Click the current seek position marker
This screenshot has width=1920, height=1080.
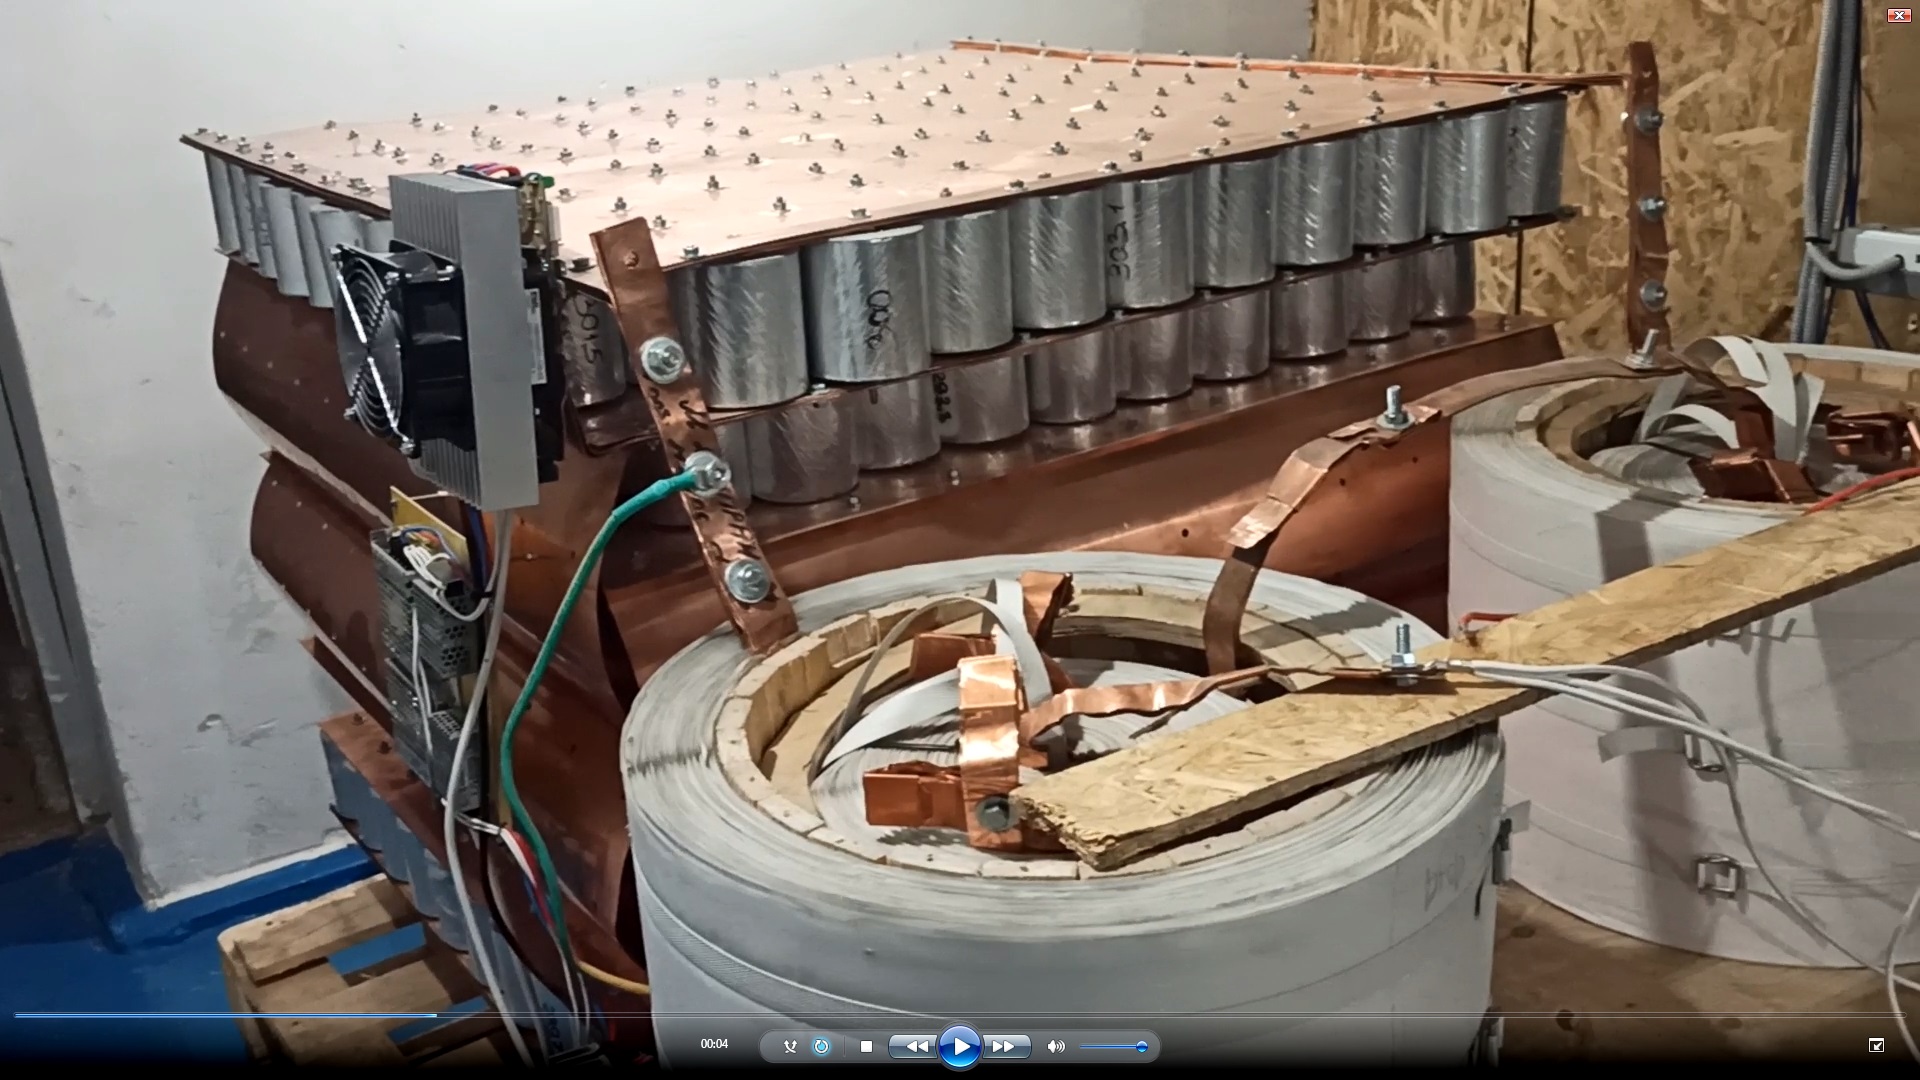[436, 1015]
